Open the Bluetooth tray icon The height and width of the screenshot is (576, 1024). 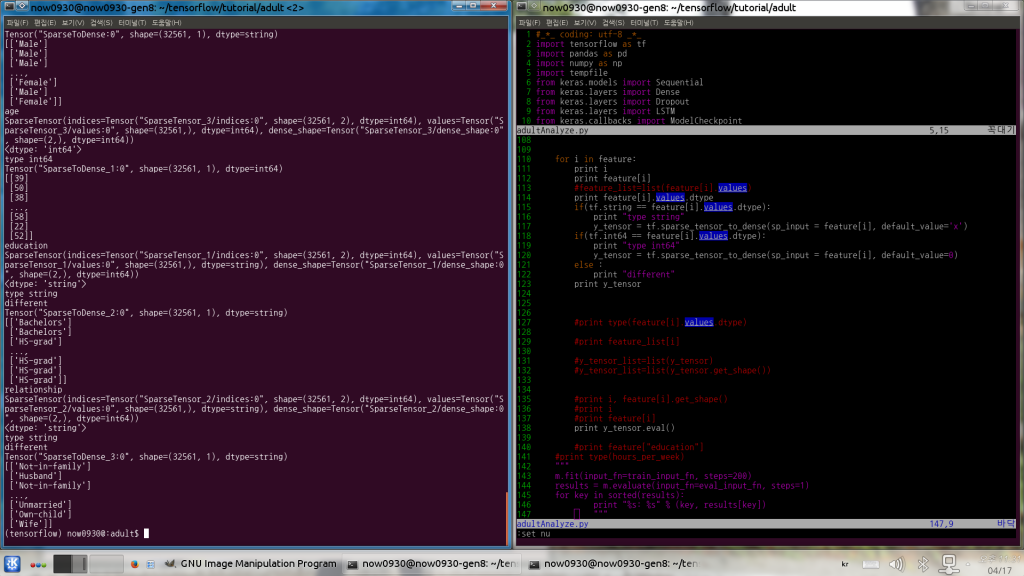[x=924, y=565]
